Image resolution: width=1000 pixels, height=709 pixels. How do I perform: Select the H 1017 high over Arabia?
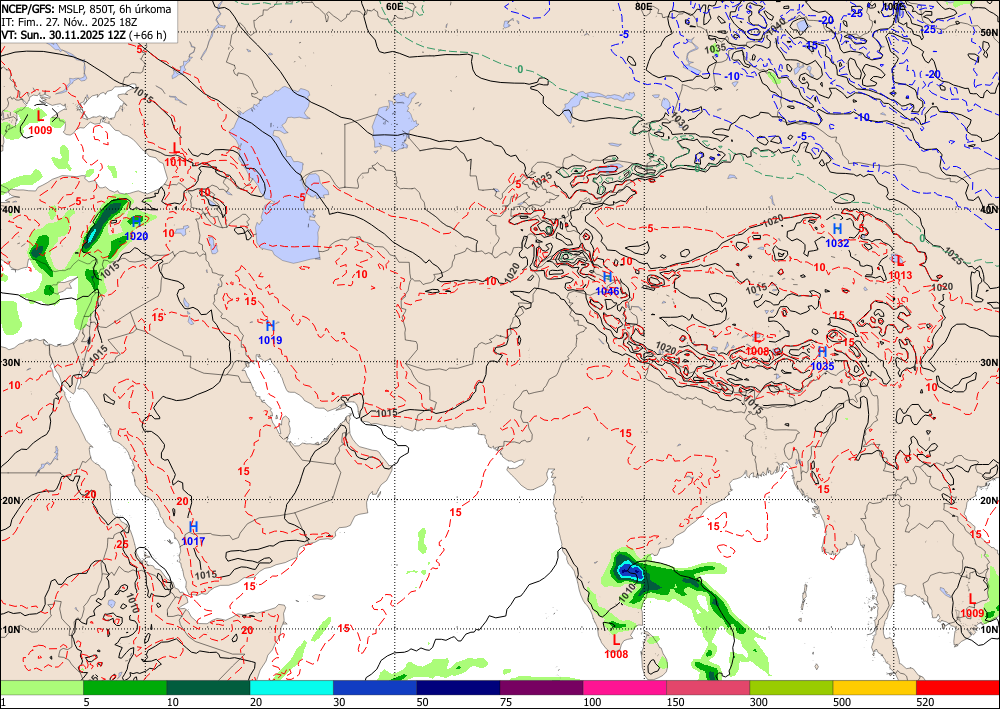(x=193, y=534)
